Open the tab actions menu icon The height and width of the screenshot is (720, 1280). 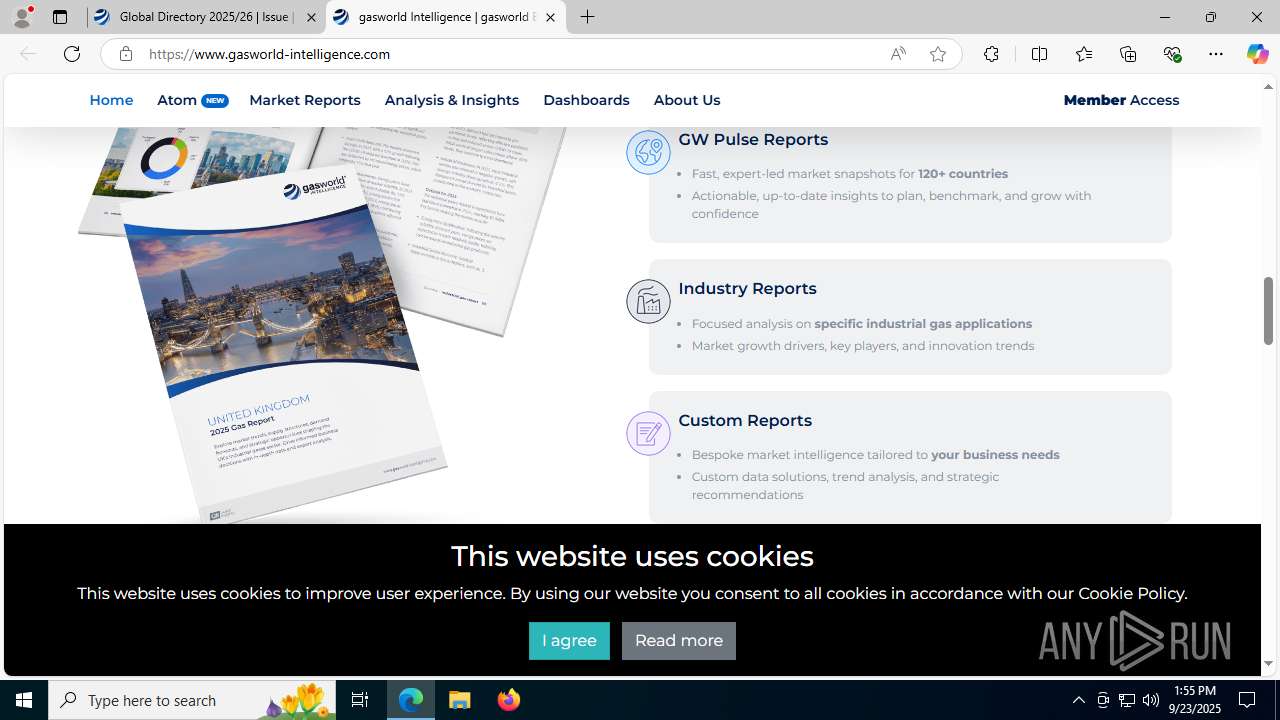tap(60, 17)
